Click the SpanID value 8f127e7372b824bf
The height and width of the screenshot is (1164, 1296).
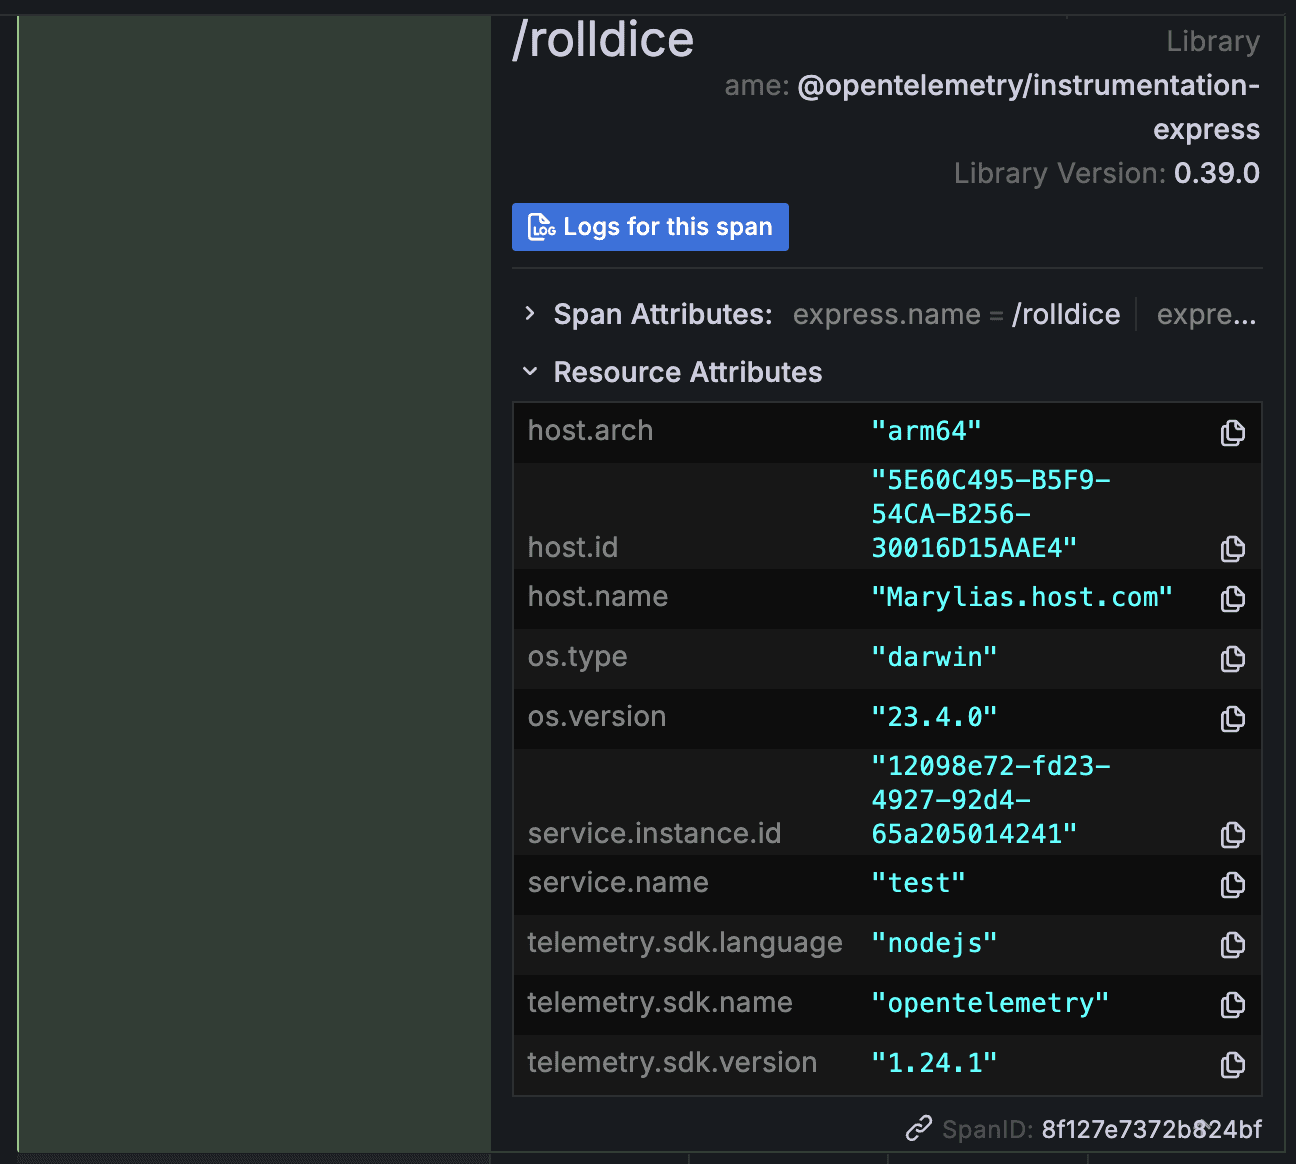point(1152,1130)
